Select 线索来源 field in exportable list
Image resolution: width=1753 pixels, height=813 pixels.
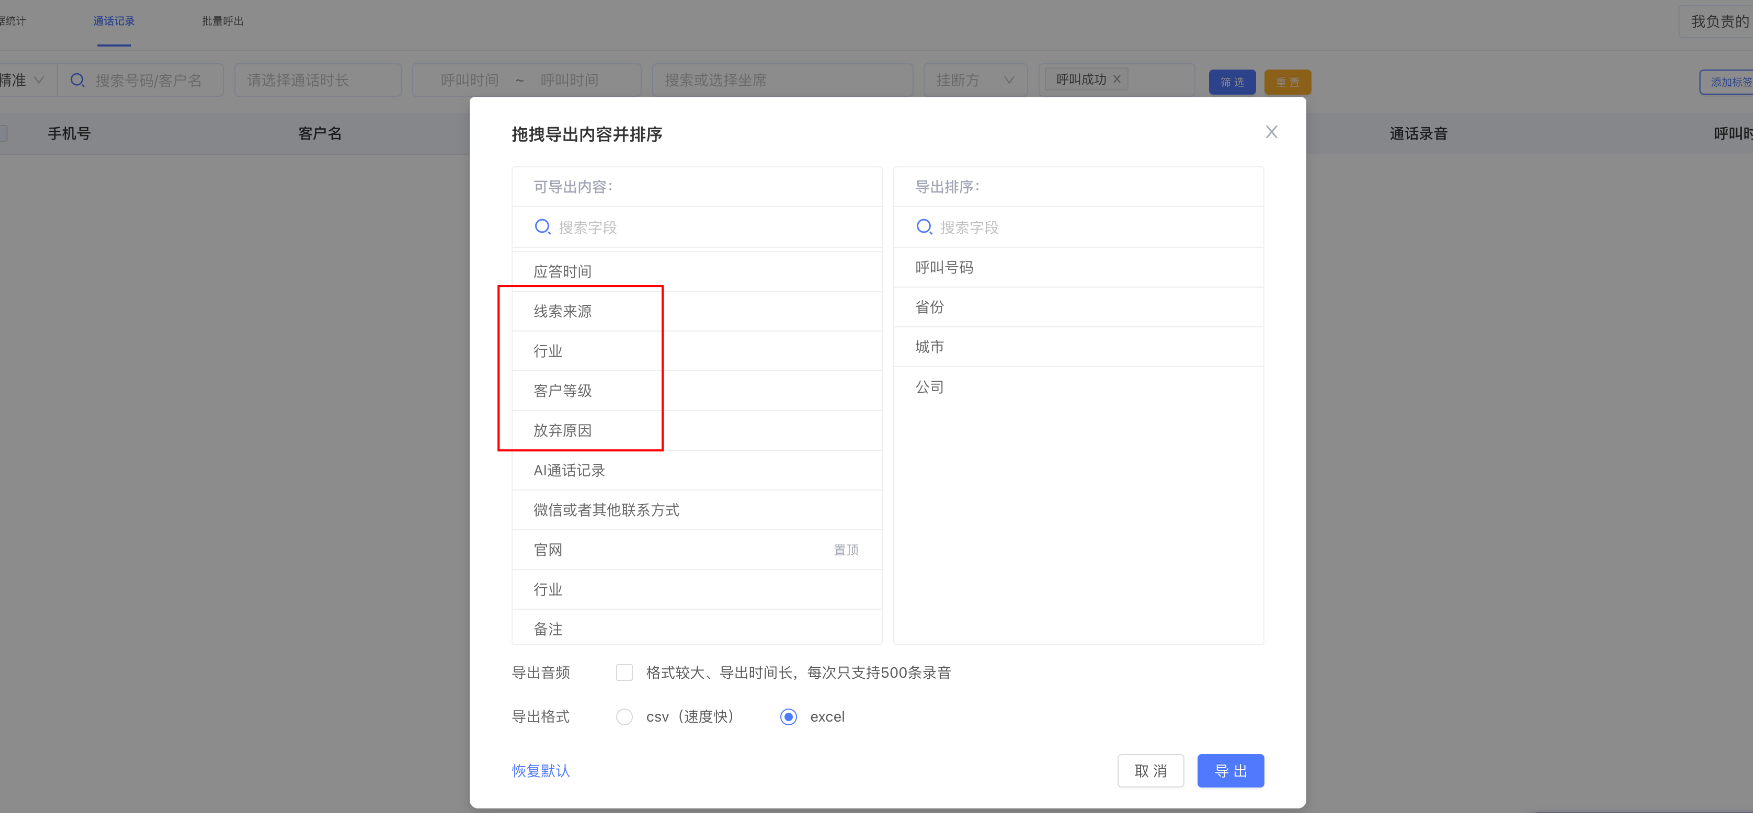[563, 311]
